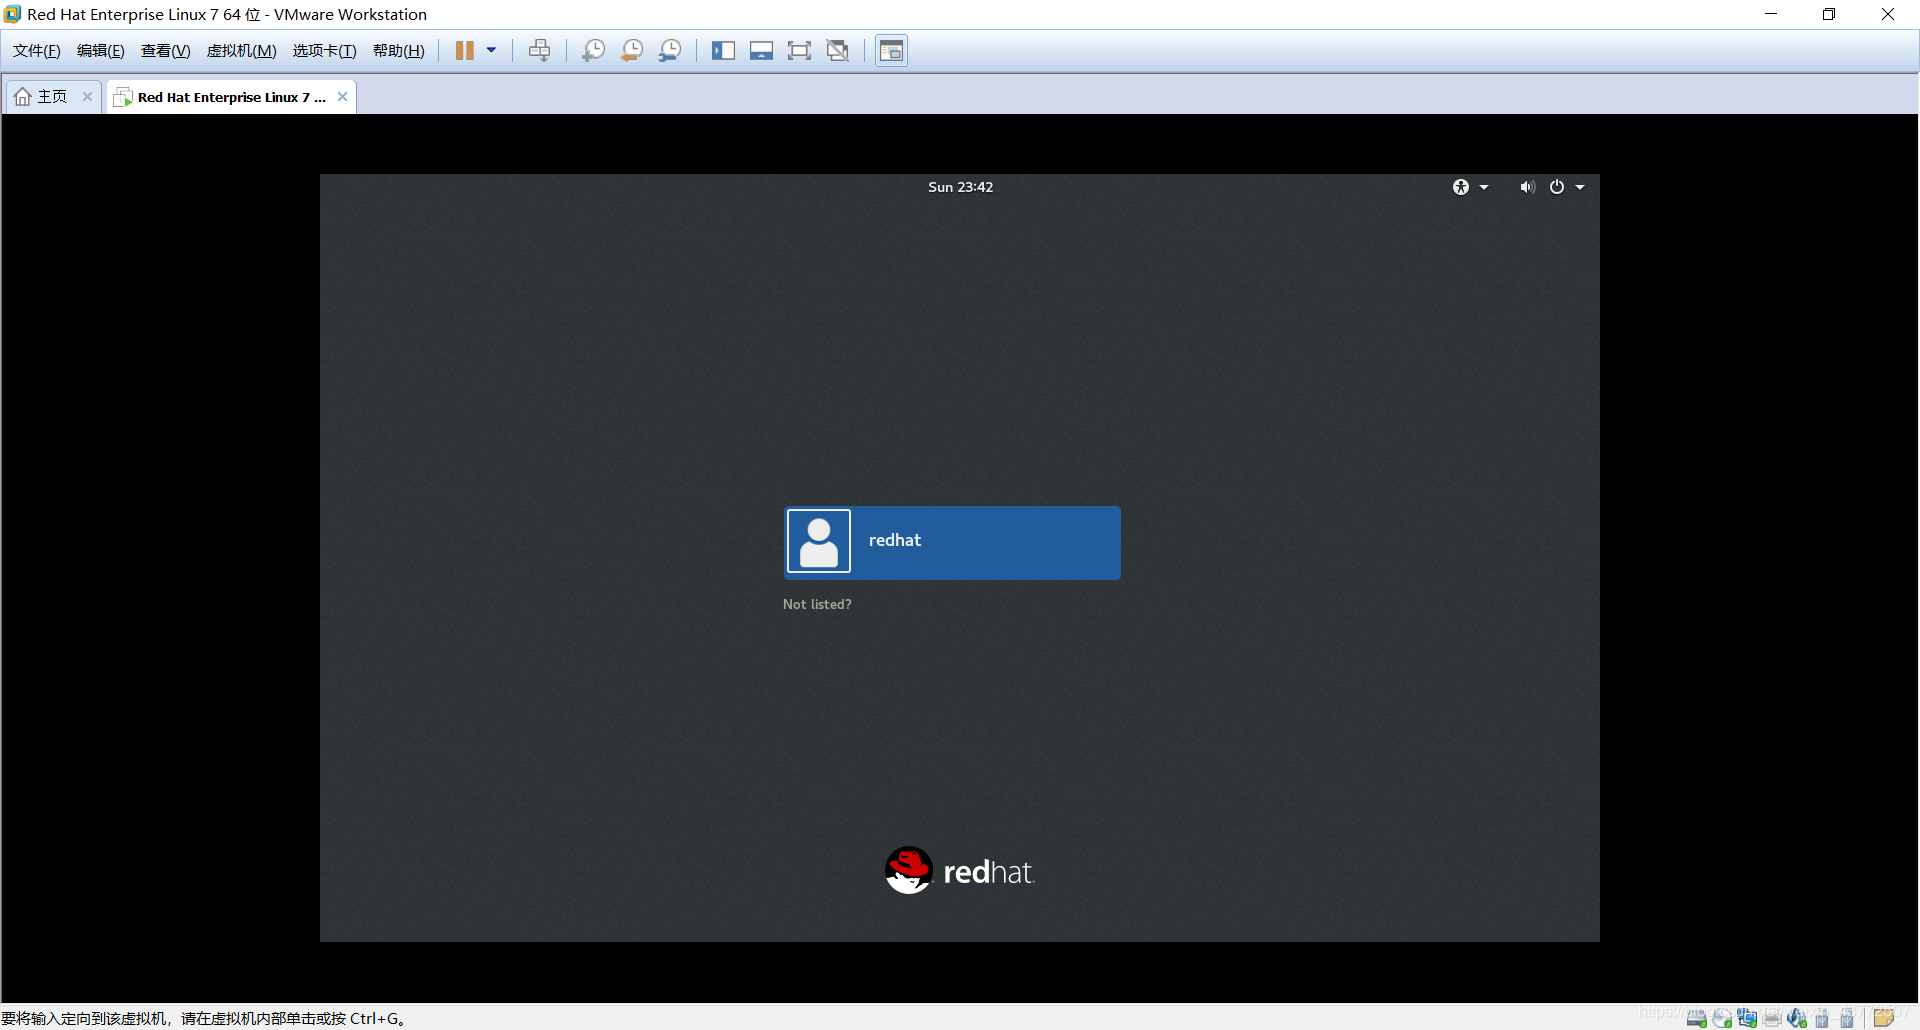Click the printer status icon
The image size is (1920, 1030).
(x=1772, y=1019)
